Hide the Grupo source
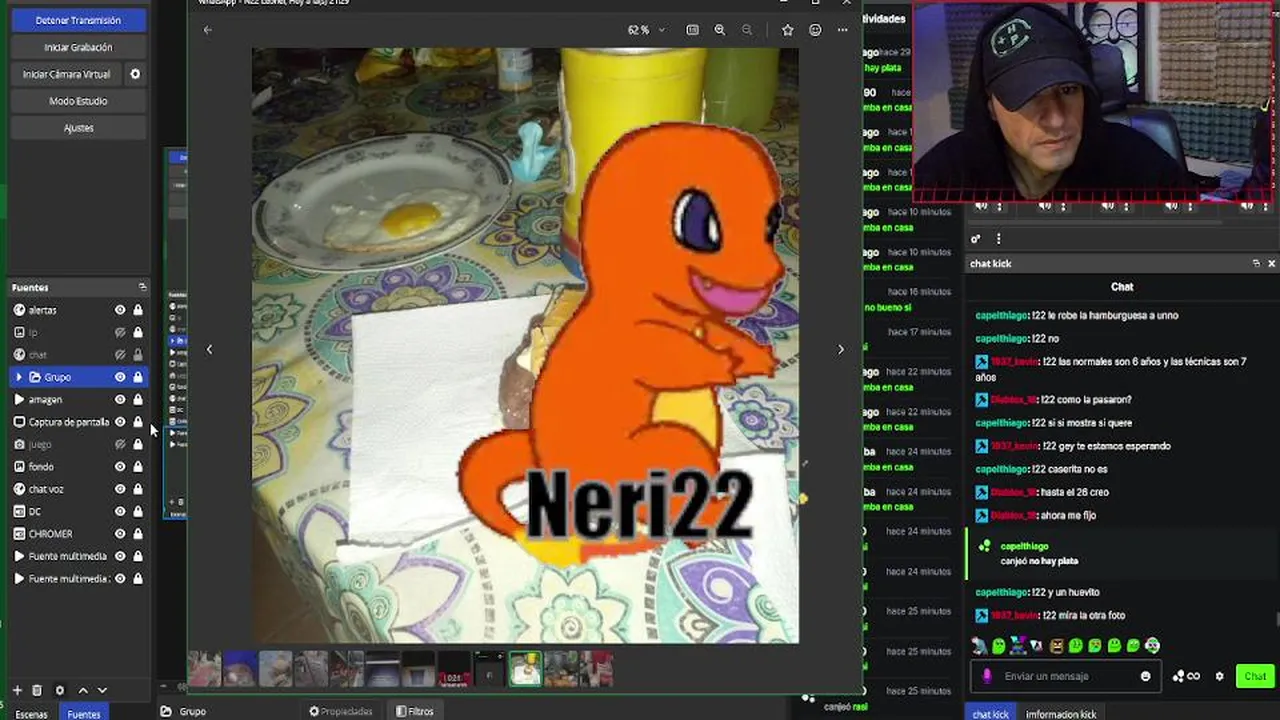The width and height of the screenshot is (1280, 720). tap(120, 377)
